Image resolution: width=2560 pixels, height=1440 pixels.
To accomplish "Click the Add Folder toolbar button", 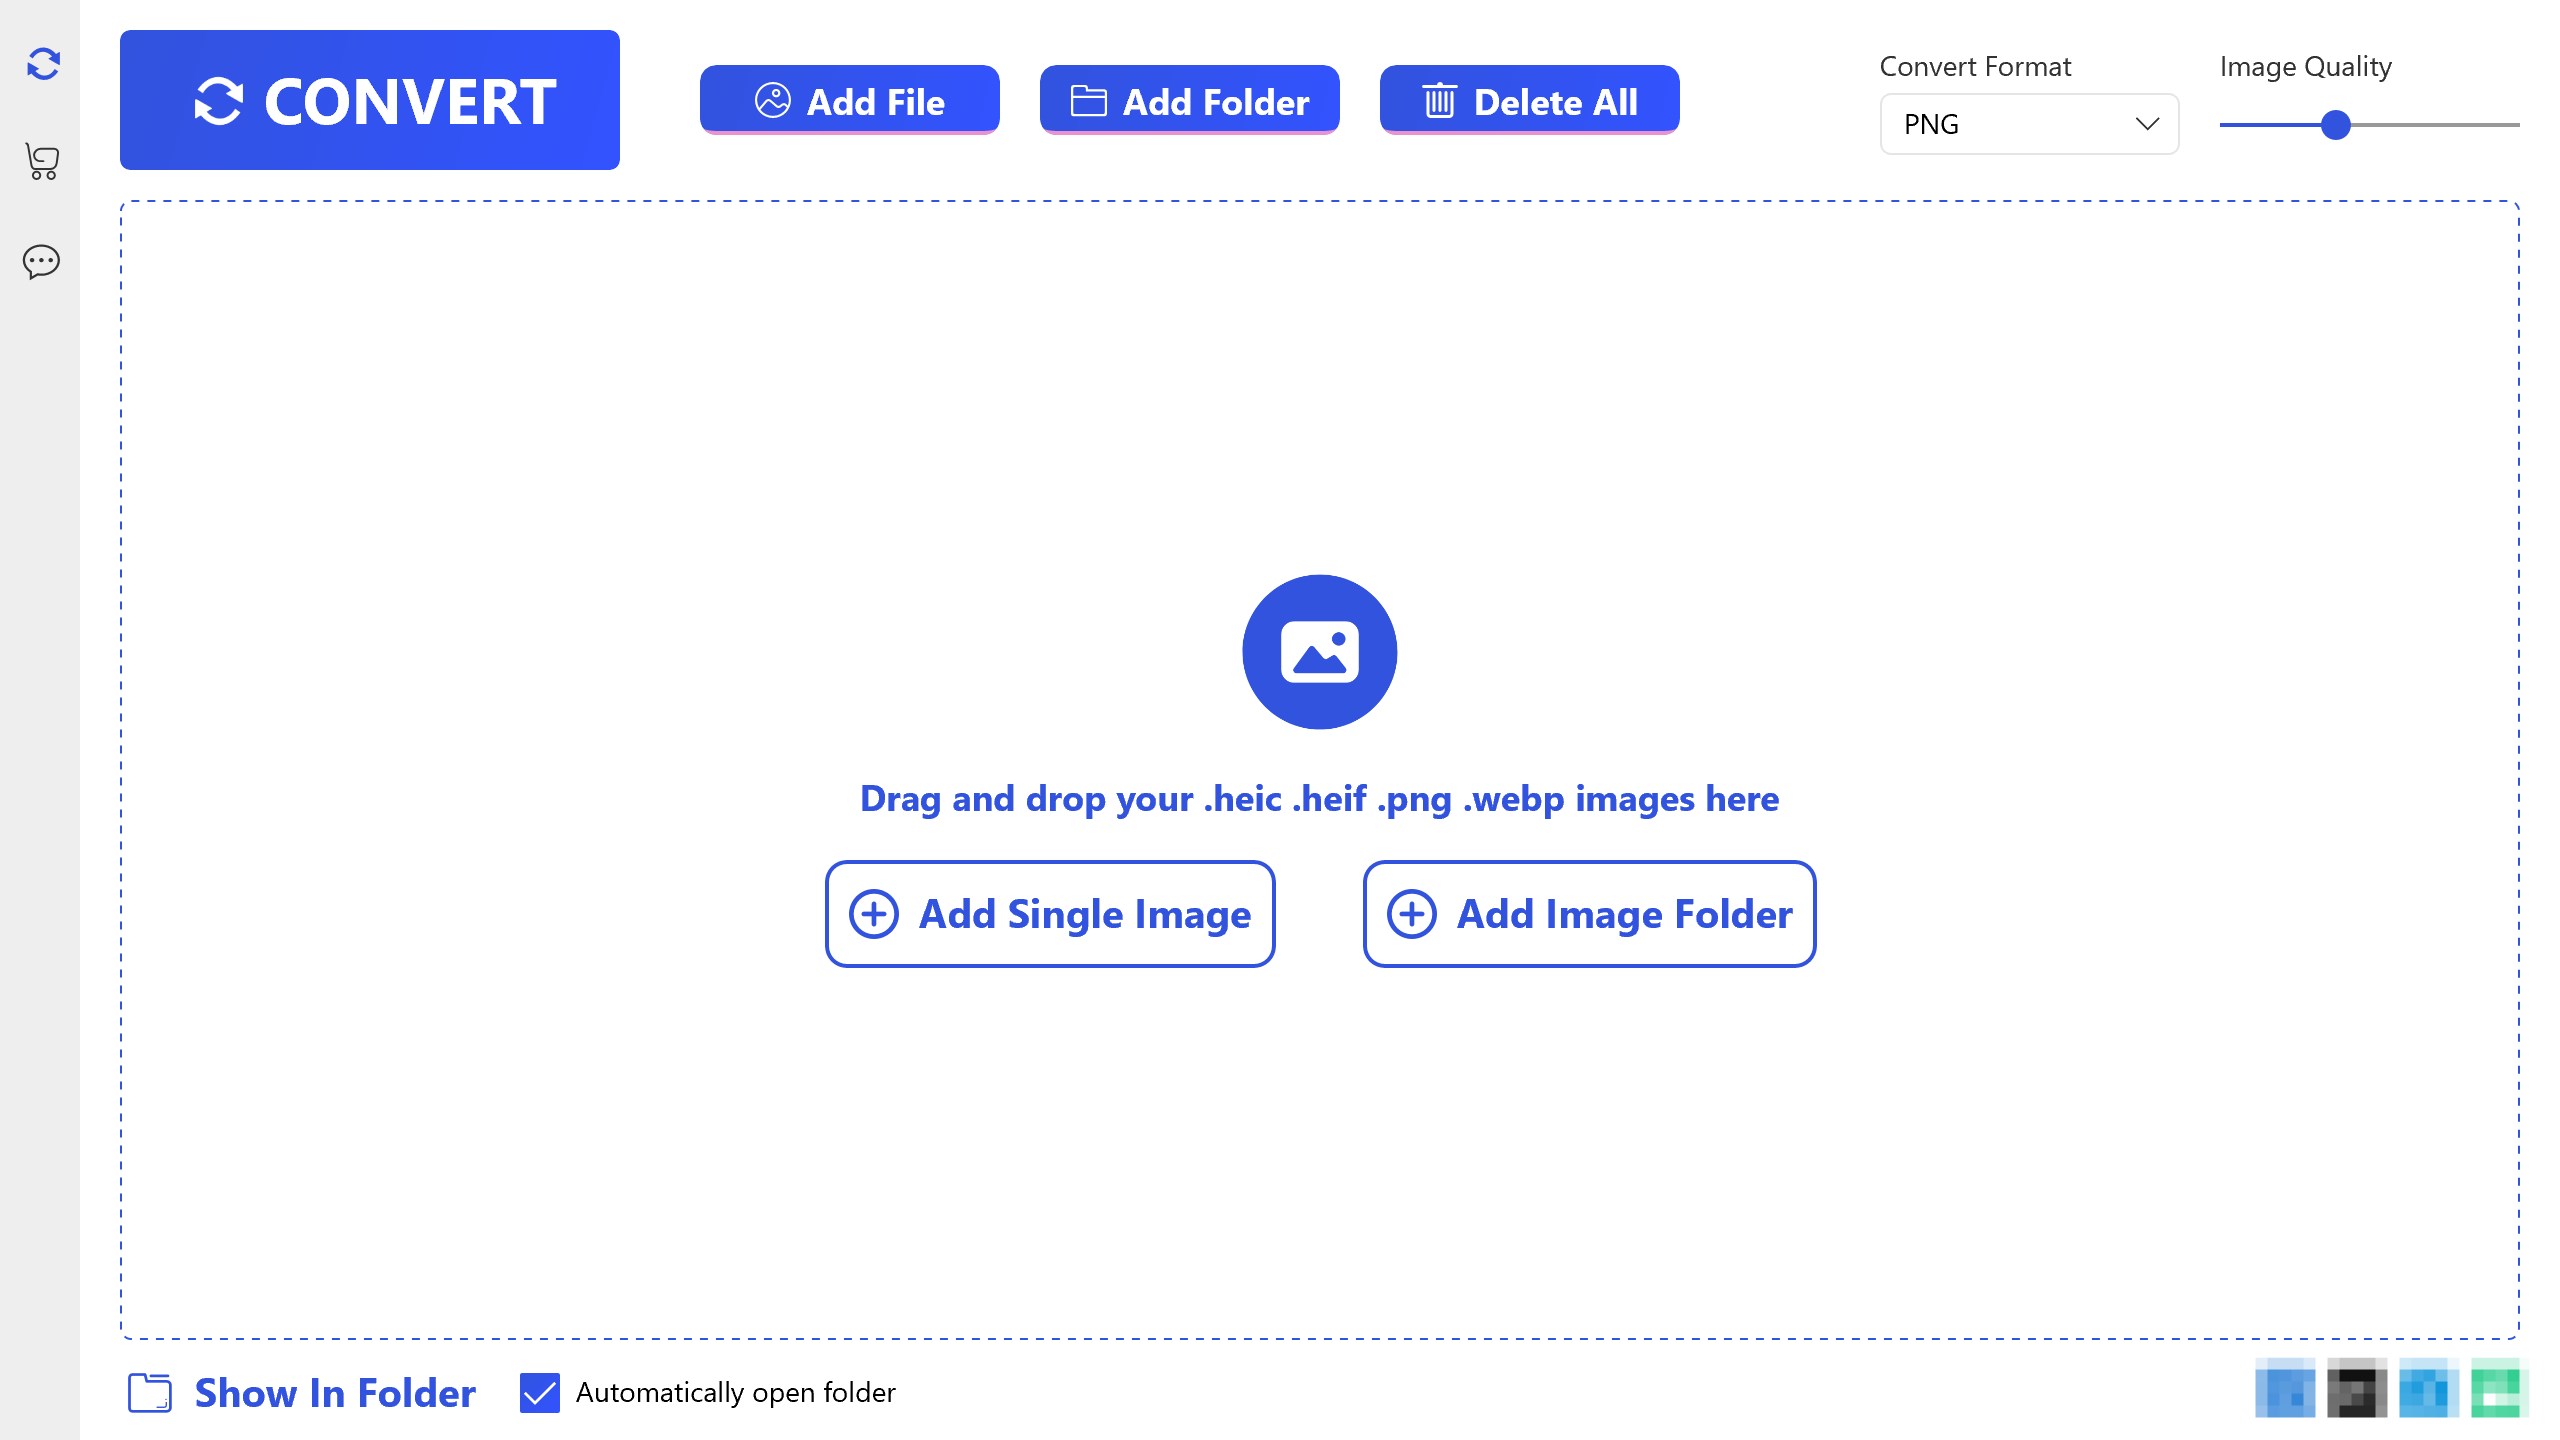I will (1189, 100).
